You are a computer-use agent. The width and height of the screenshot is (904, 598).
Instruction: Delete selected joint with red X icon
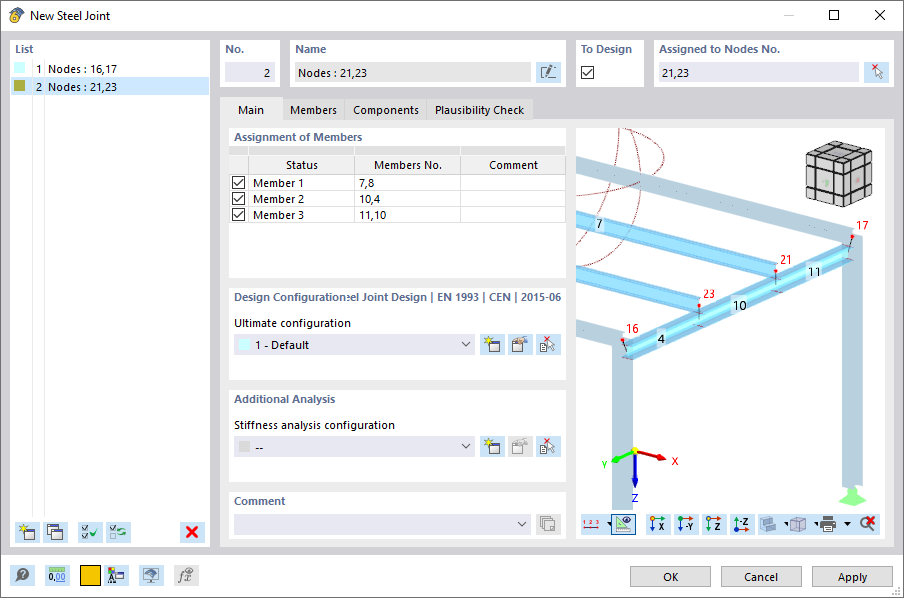coord(192,532)
